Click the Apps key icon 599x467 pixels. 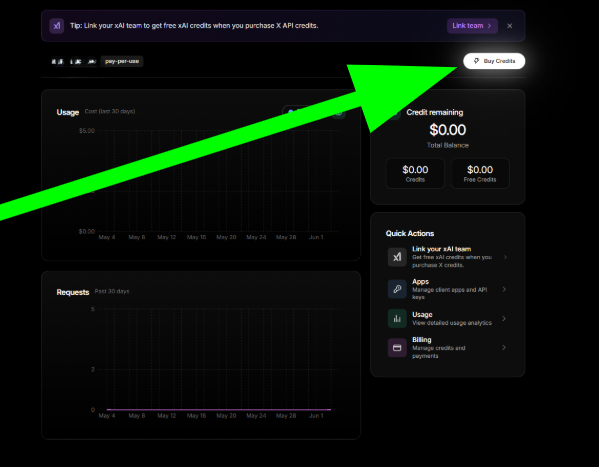pyautogui.click(x=397, y=289)
